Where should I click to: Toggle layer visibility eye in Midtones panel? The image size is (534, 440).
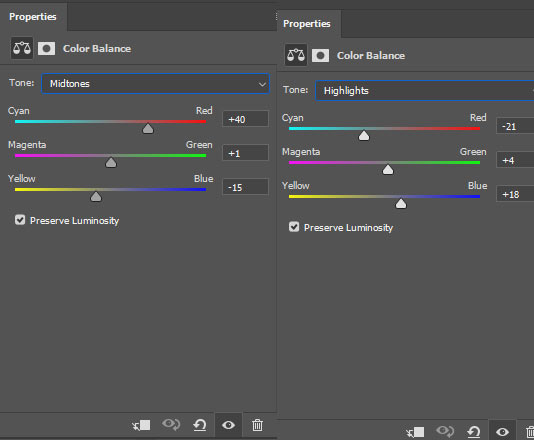(x=228, y=425)
